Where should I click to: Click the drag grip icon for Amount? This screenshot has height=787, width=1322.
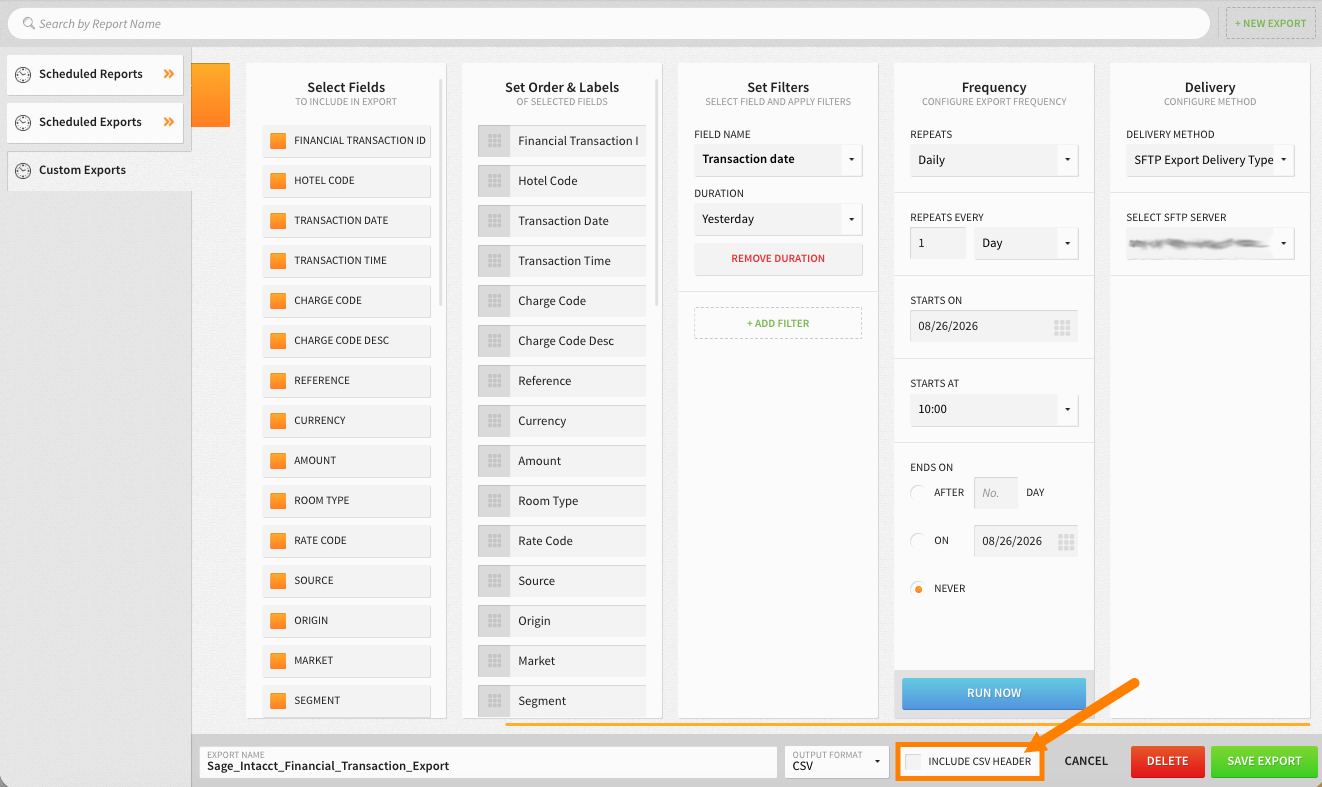coord(493,461)
